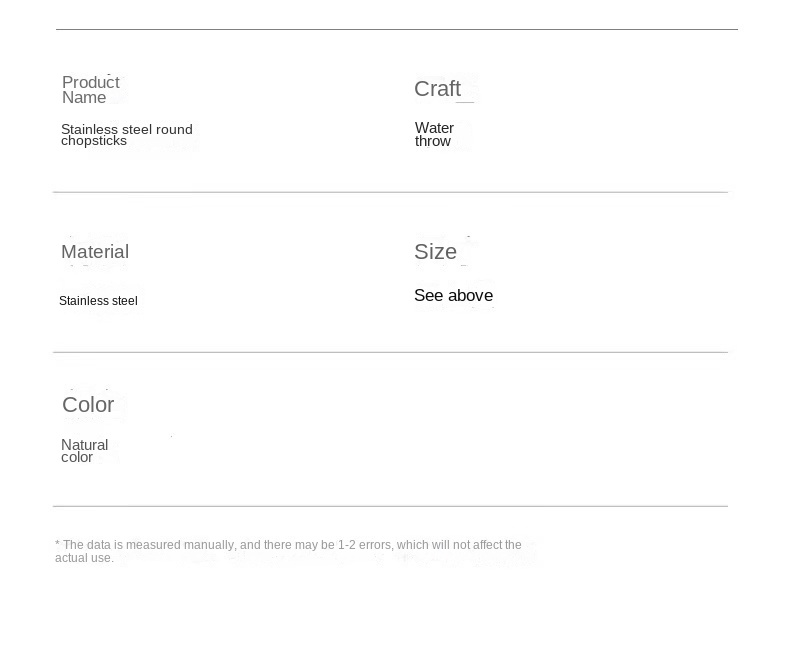The image size is (790, 659).
Task: Click the word 'chopsticks' in the product name
Action: 94,141
